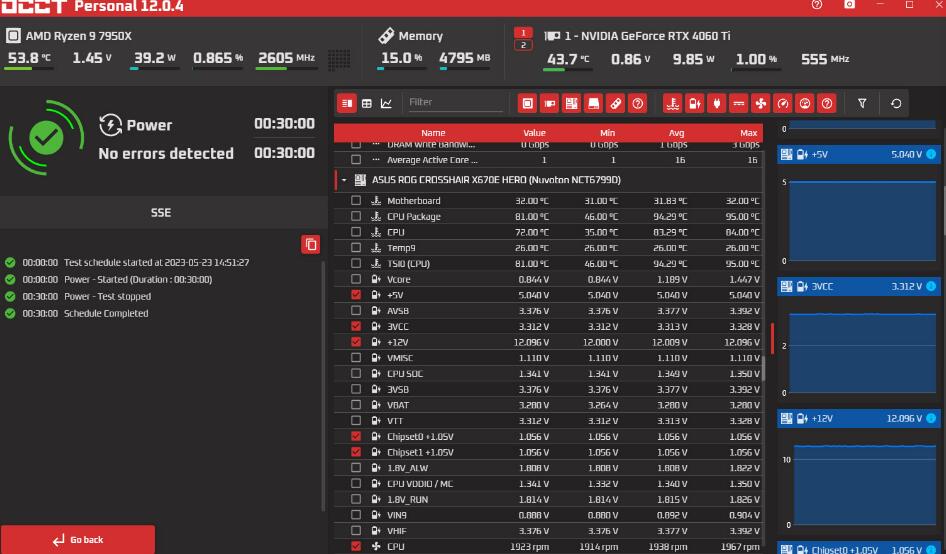This screenshot has width=946, height=554.
Task: Toggle the temperature sensor type filter
Action: 673,103
